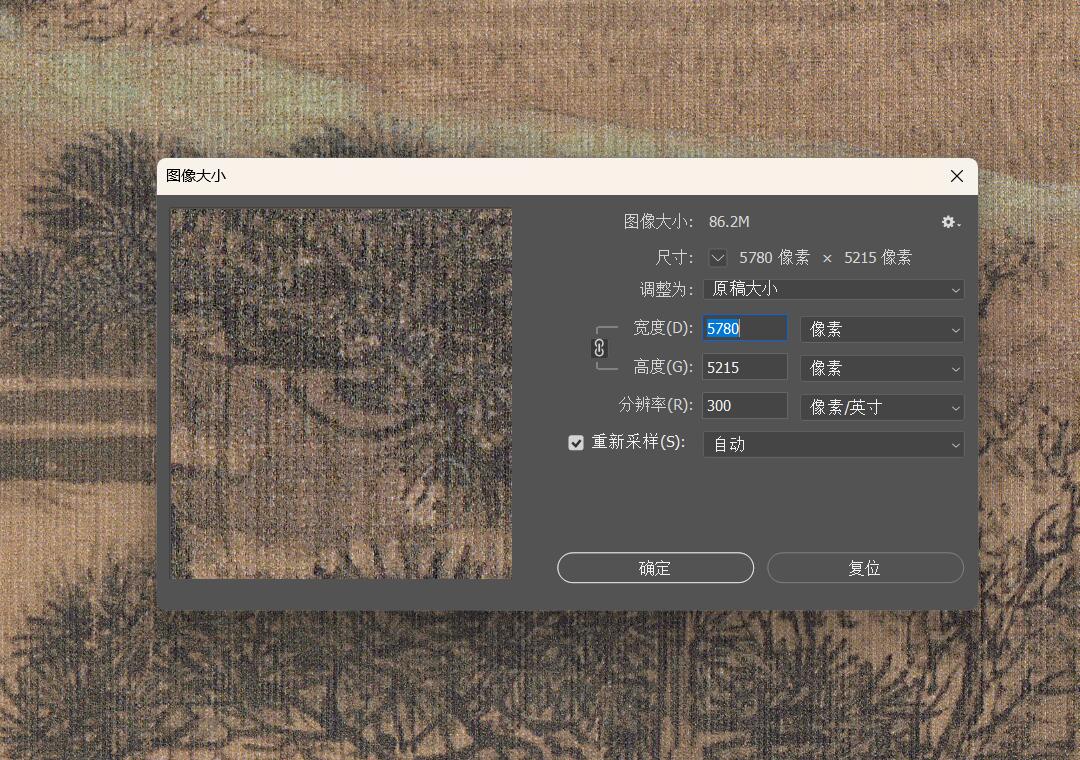The height and width of the screenshot is (760, 1080).
Task: Click the 分辨率(R) input field showing 300
Action: (745, 406)
